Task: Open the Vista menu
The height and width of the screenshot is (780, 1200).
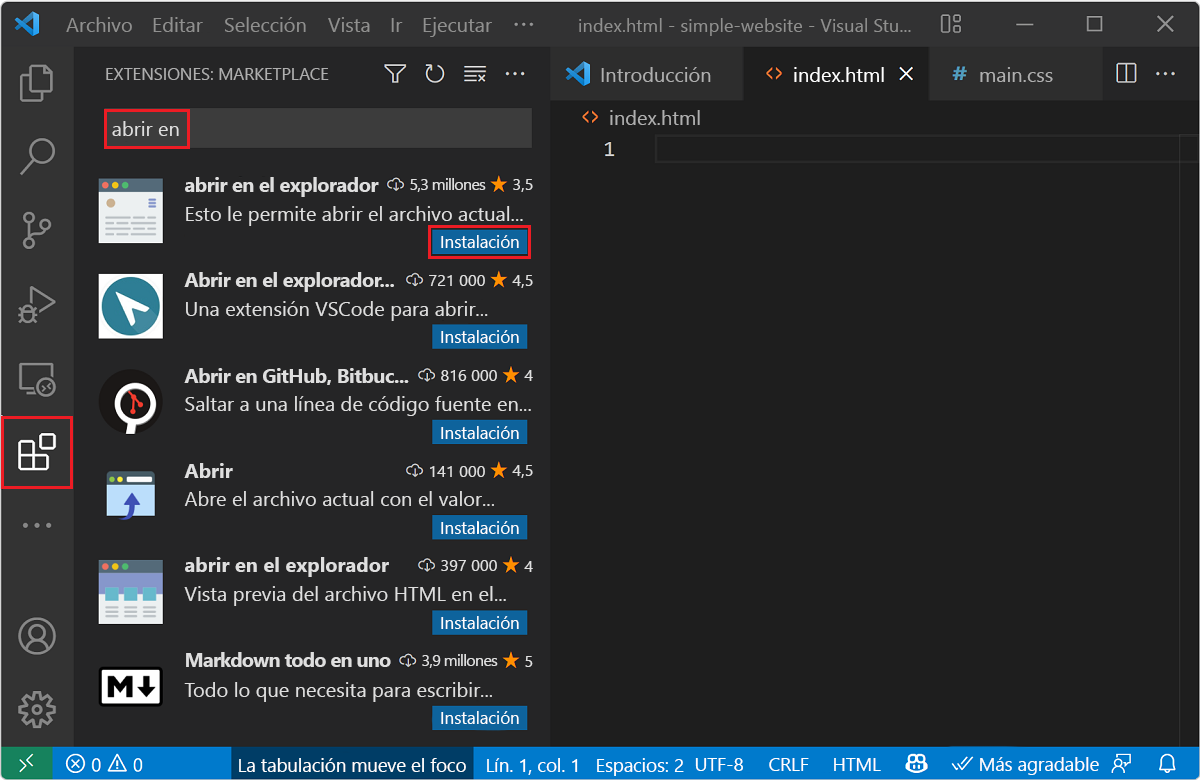Action: point(349,25)
